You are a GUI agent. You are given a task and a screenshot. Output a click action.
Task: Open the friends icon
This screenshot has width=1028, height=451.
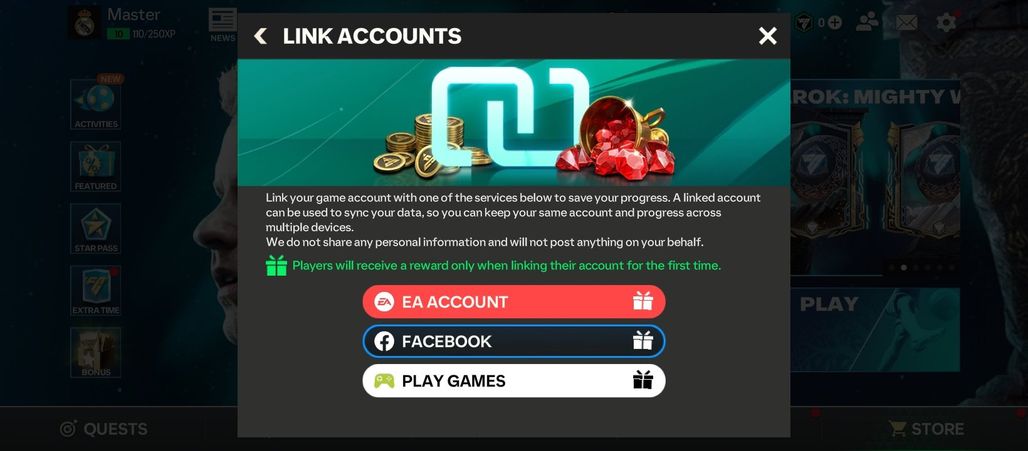point(867,22)
